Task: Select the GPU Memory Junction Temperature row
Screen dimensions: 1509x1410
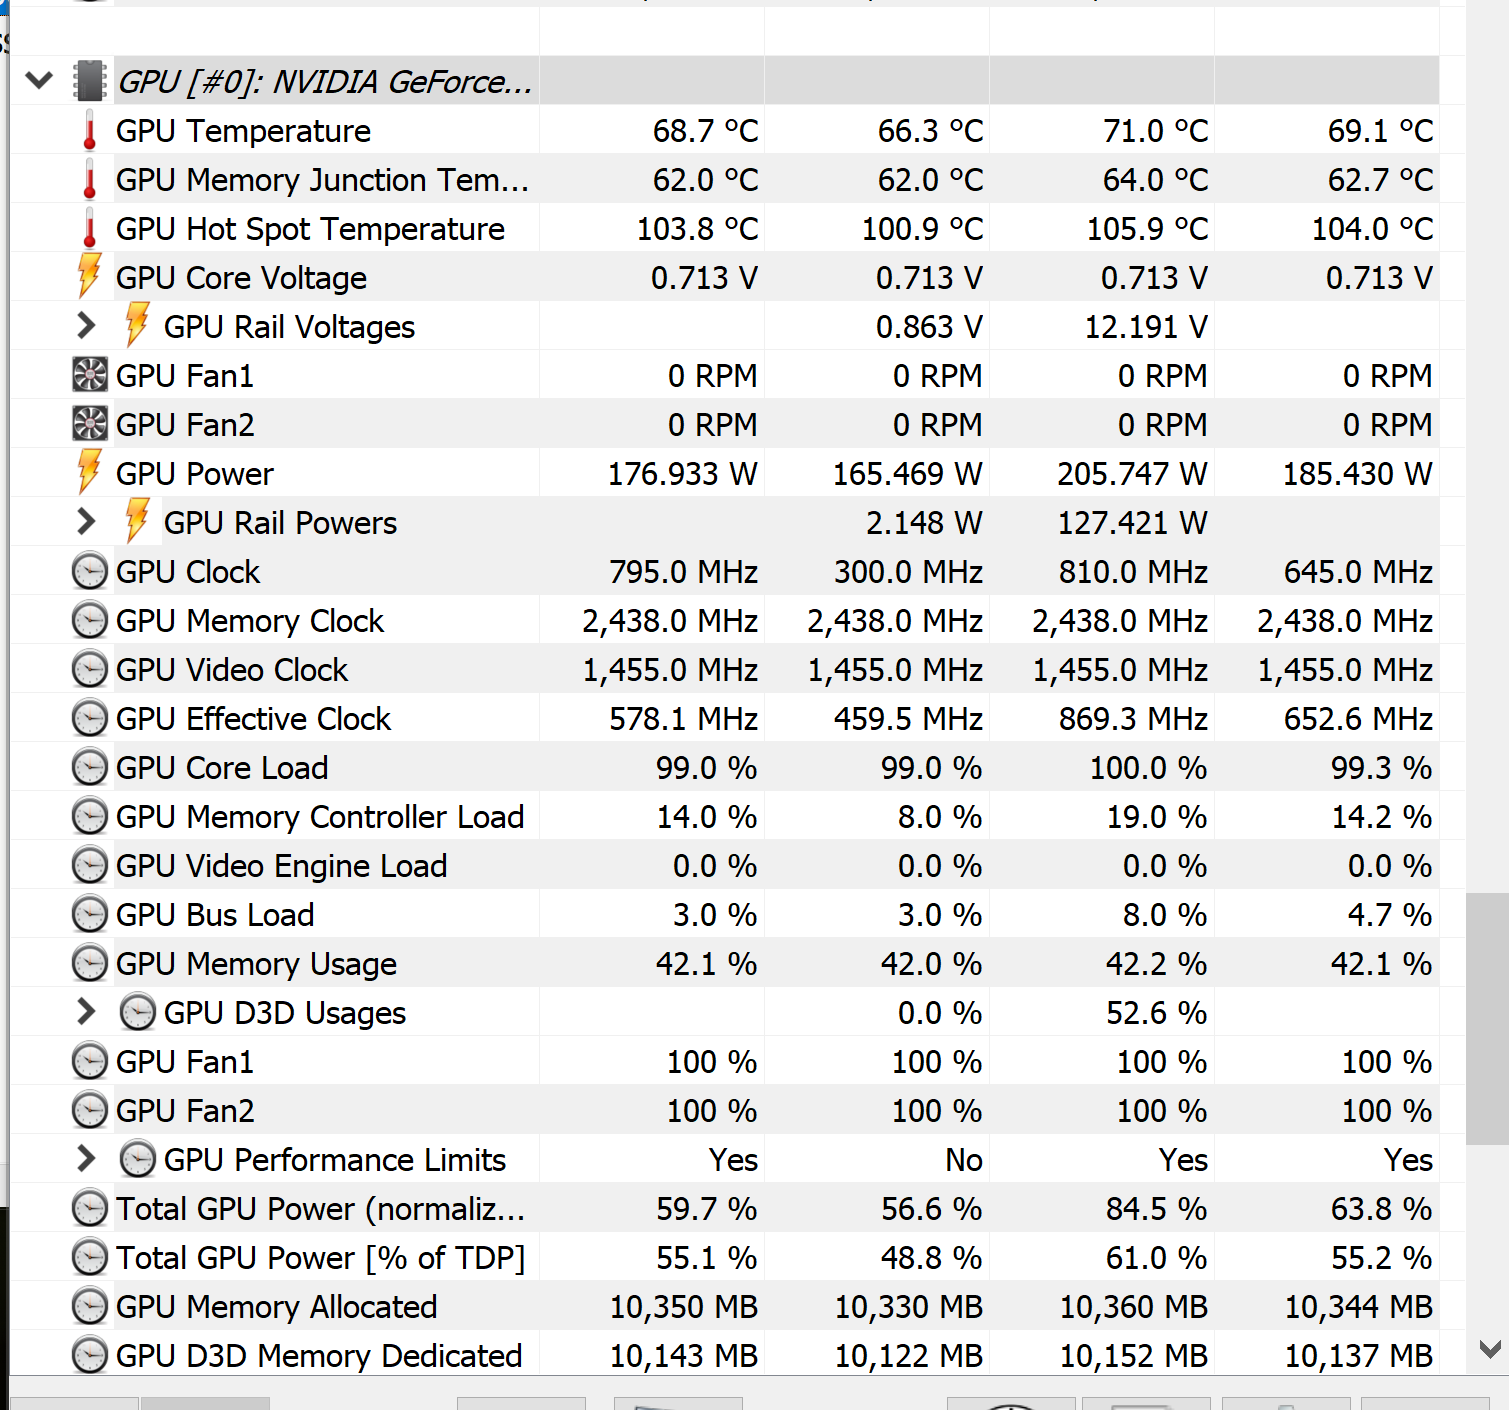Action: [322, 180]
